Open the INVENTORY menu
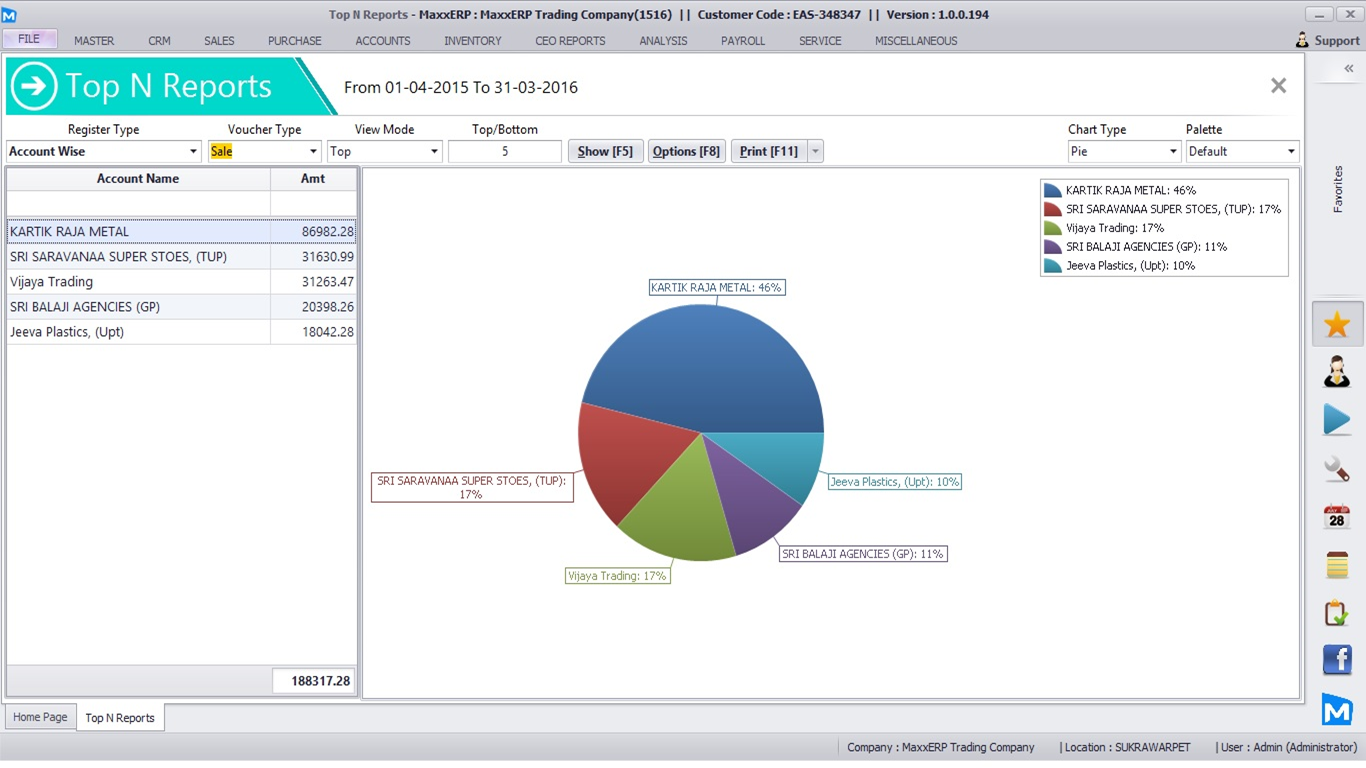Screen dimensions: 1366x768 [472, 41]
